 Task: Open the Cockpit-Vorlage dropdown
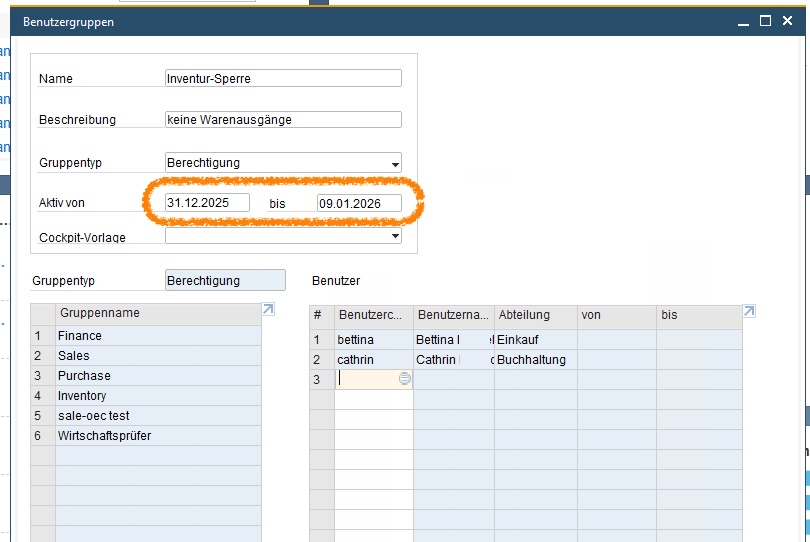[x=395, y=237]
